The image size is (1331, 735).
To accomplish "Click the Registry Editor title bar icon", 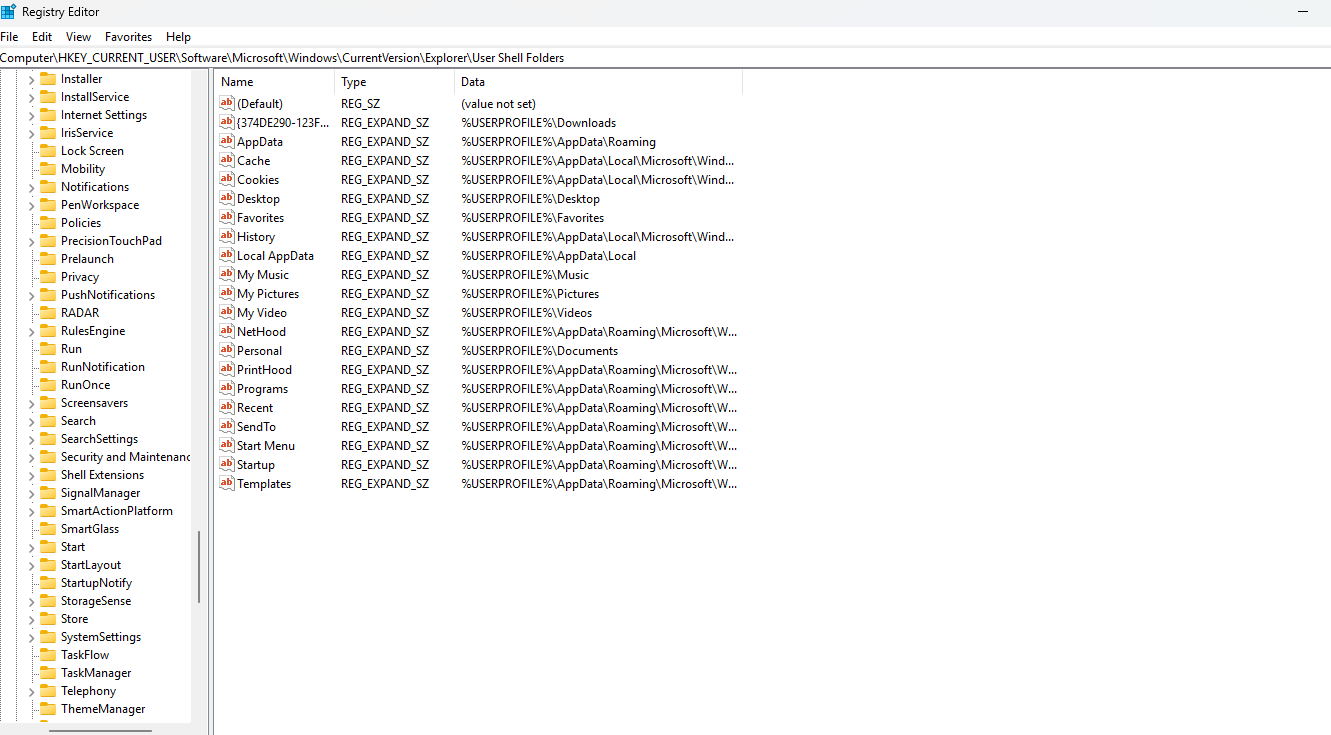I will coord(10,11).
